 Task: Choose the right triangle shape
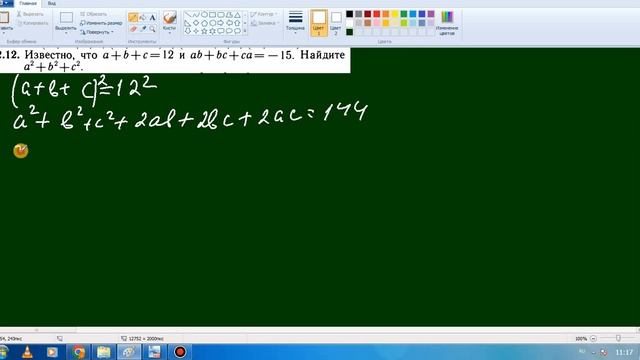[188, 23]
